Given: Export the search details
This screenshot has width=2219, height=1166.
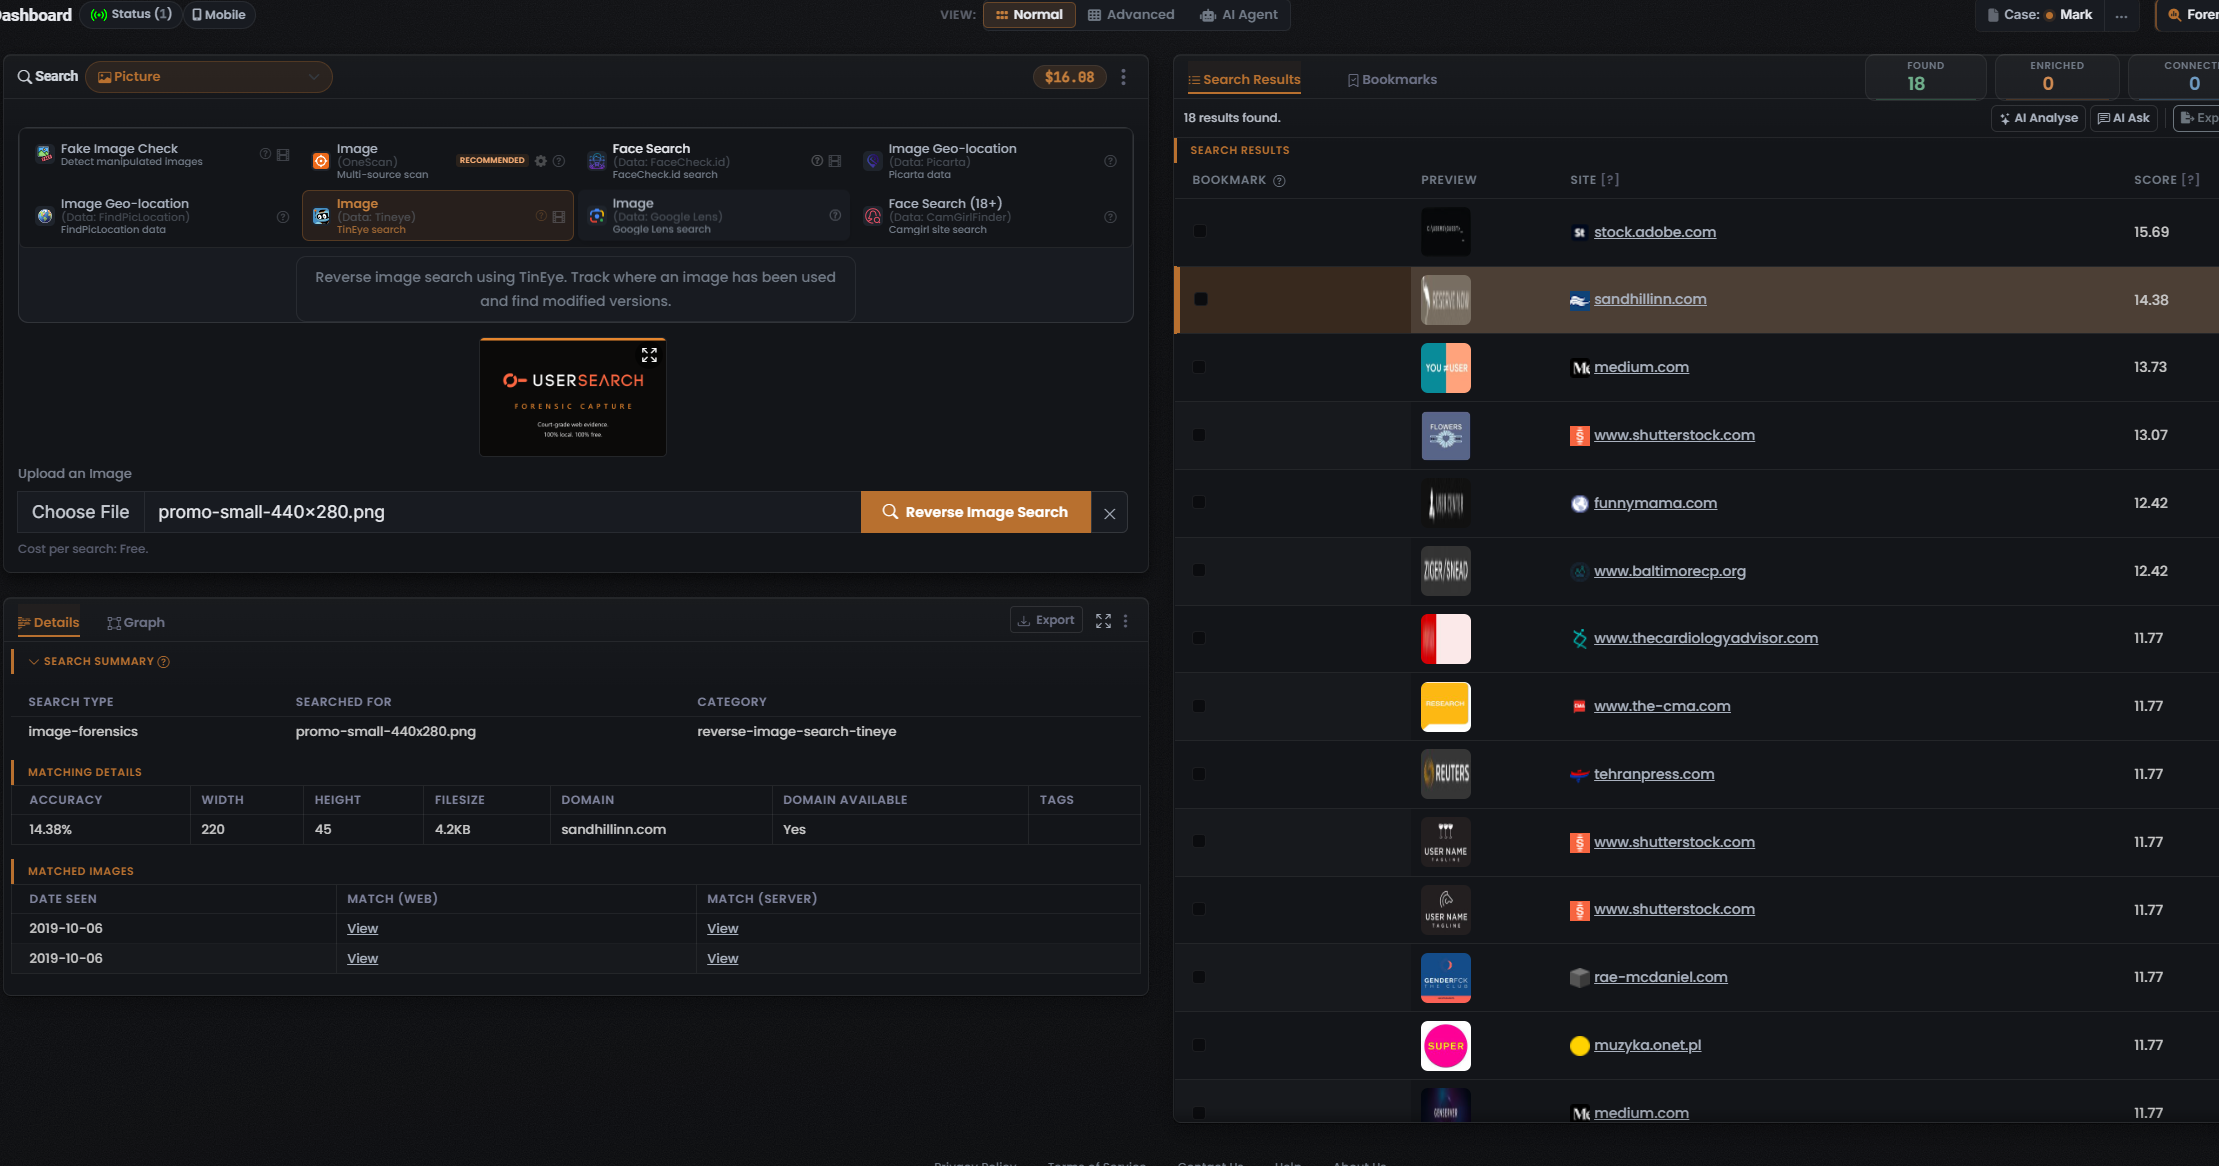Looking at the screenshot, I should [x=1046, y=620].
